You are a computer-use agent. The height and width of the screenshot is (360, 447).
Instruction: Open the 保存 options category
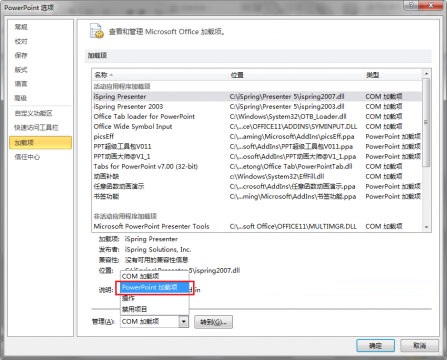coord(21,55)
